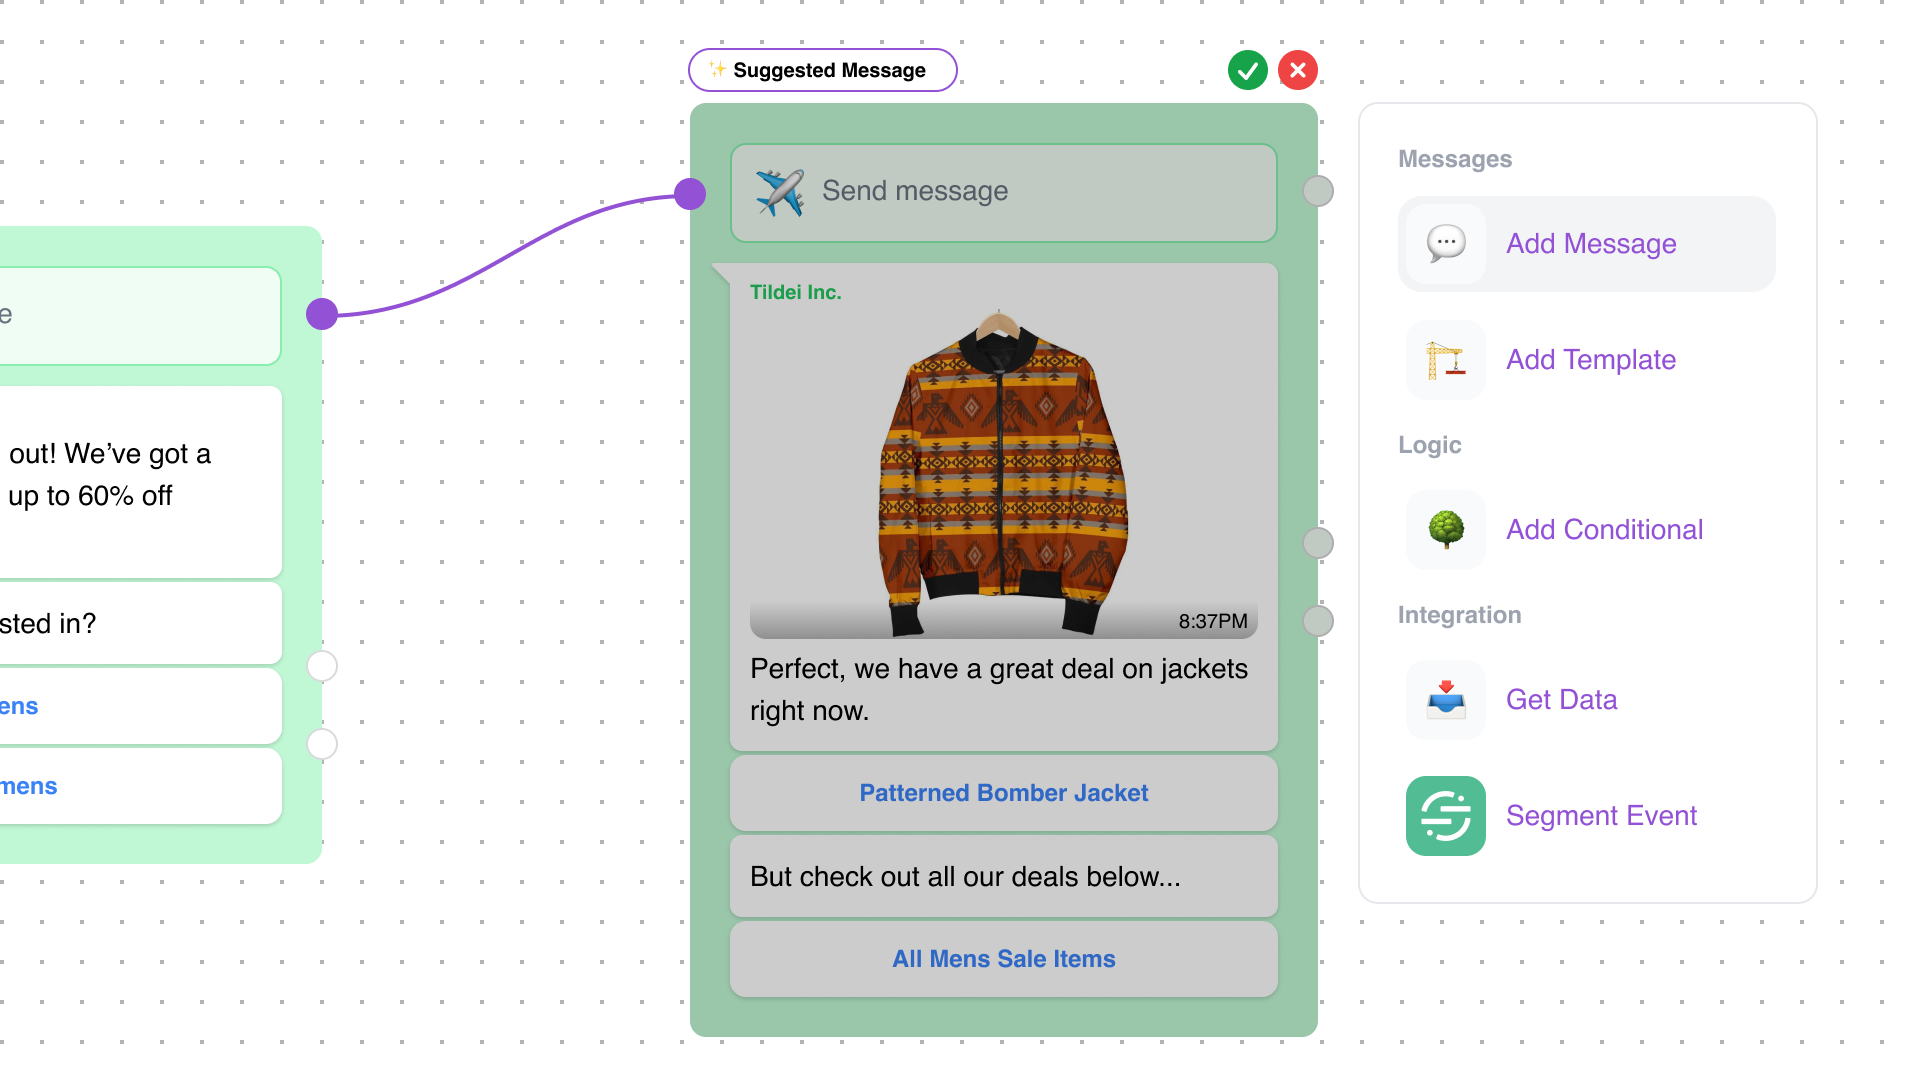Image resolution: width=1920 pixels, height=1080 pixels.
Task: Click the Tildei Inc. sender name
Action: 795,292
